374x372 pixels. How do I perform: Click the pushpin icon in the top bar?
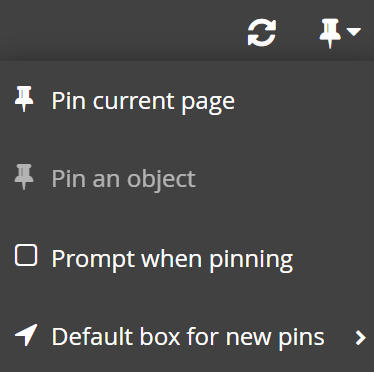coord(330,33)
